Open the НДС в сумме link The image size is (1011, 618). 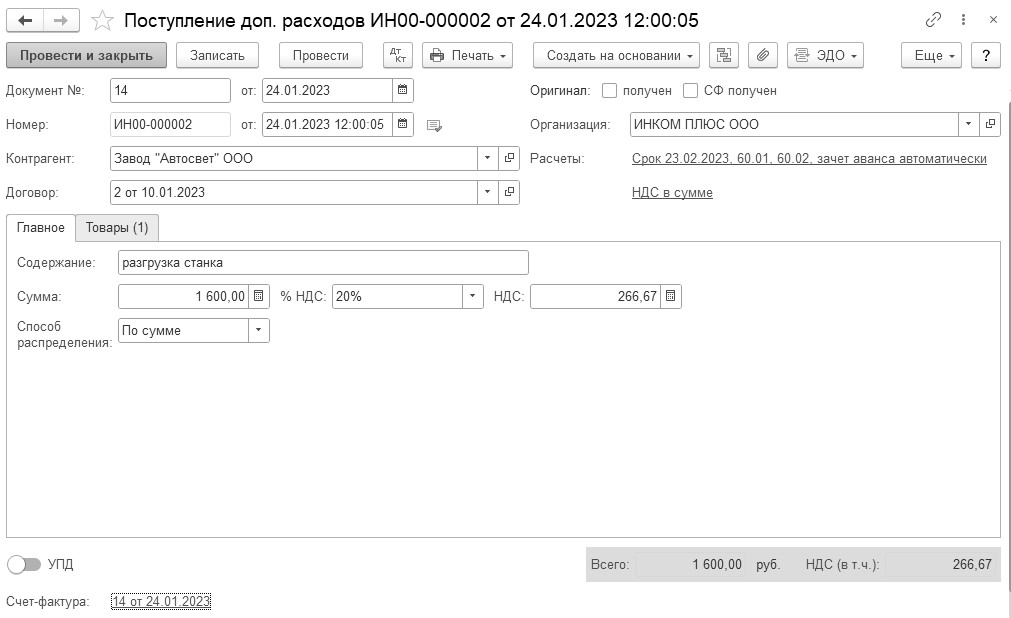pyautogui.click(x=672, y=192)
